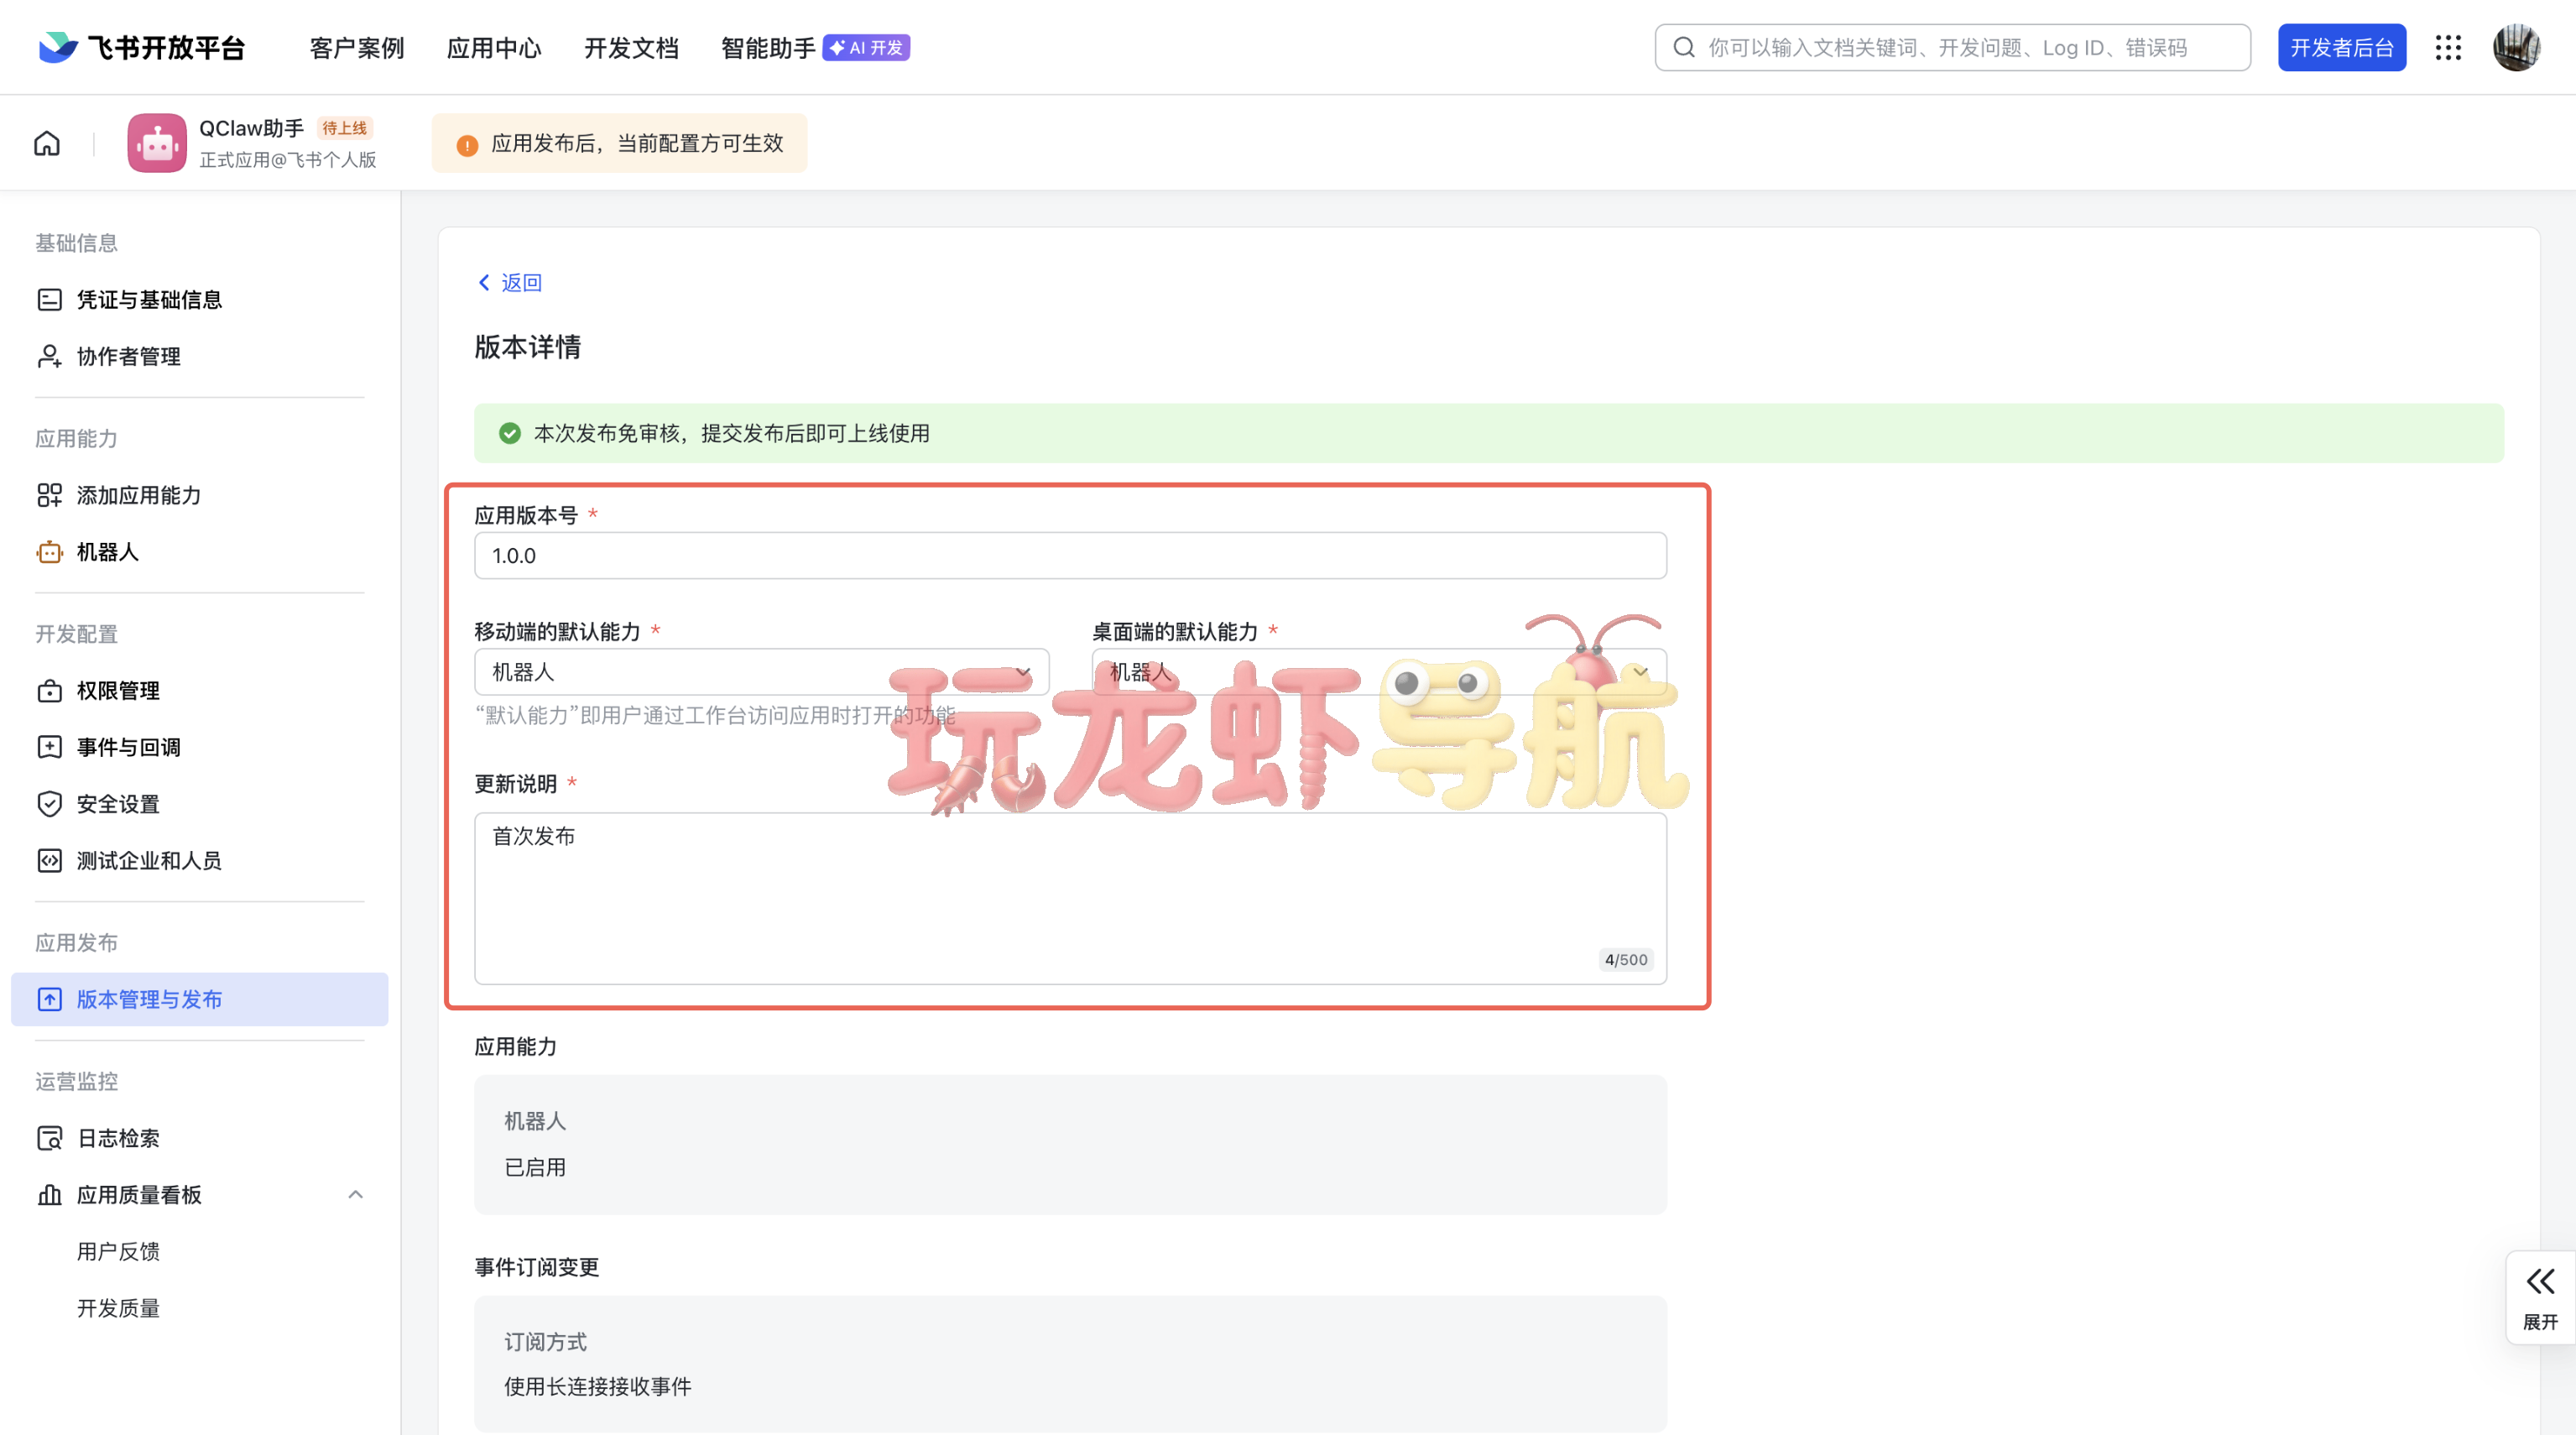Click the green check icon in banner

pyautogui.click(x=510, y=433)
